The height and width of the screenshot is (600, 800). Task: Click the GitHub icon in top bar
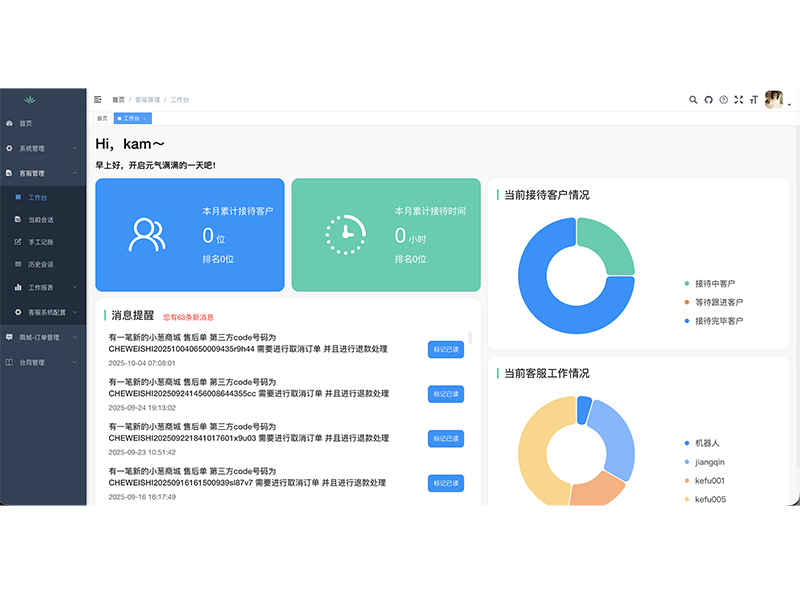[708, 100]
